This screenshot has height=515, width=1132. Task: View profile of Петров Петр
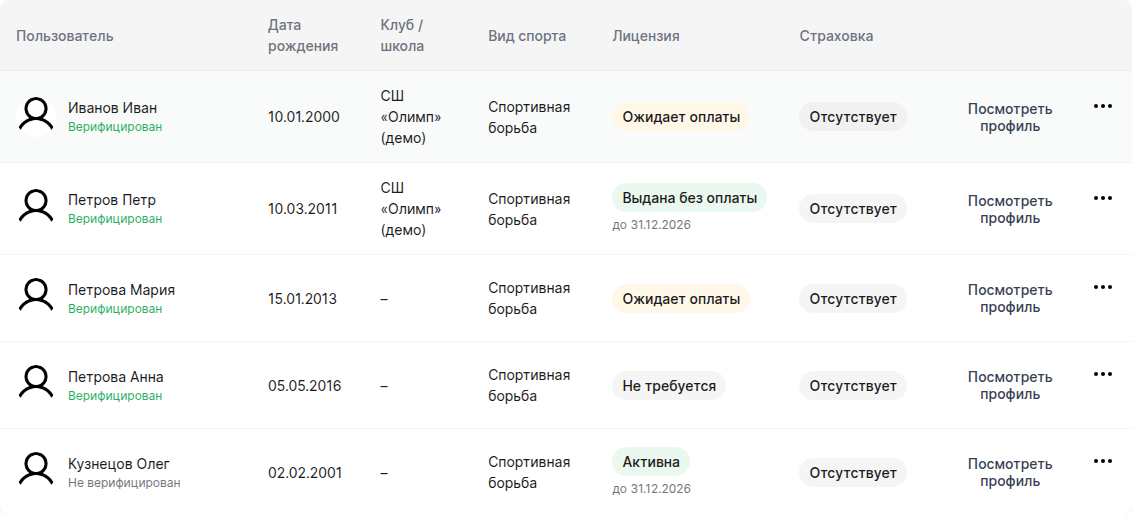[1010, 209]
